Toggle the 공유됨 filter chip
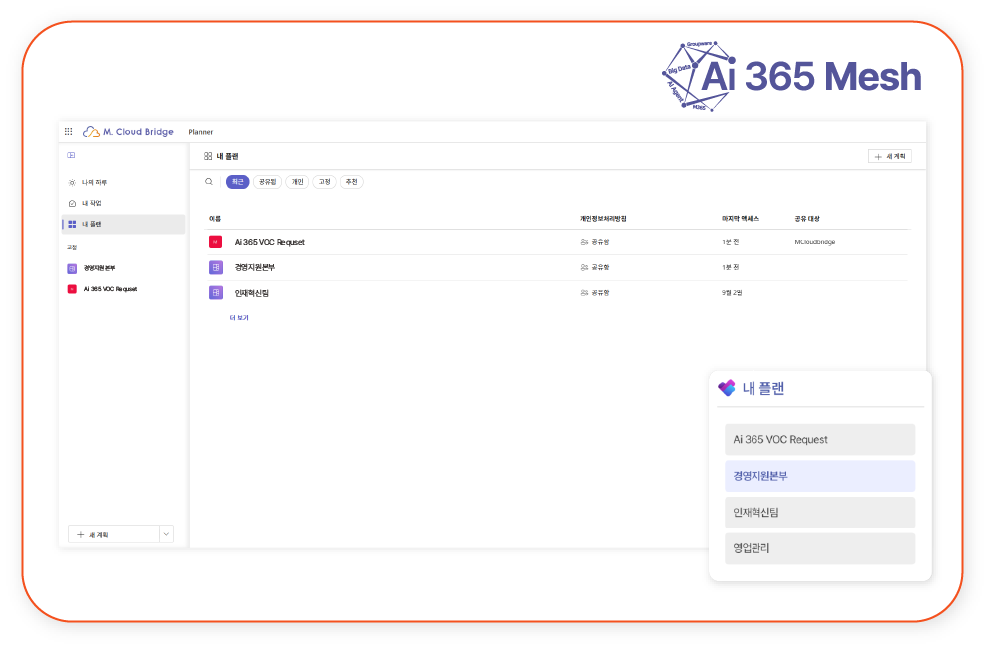Image resolution: width=992 pixels, height=652 pixels. coord(267,182)
